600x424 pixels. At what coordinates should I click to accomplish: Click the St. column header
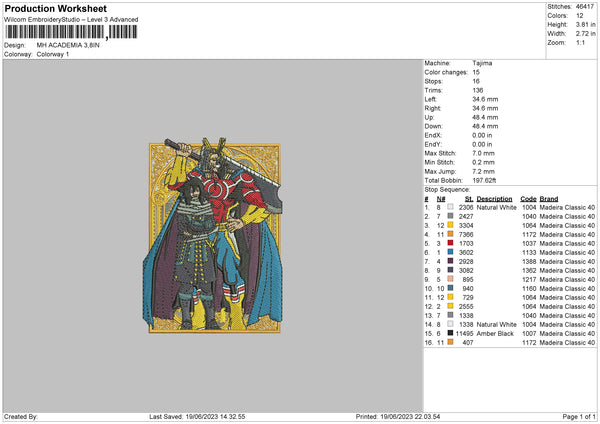coord(468,198)
